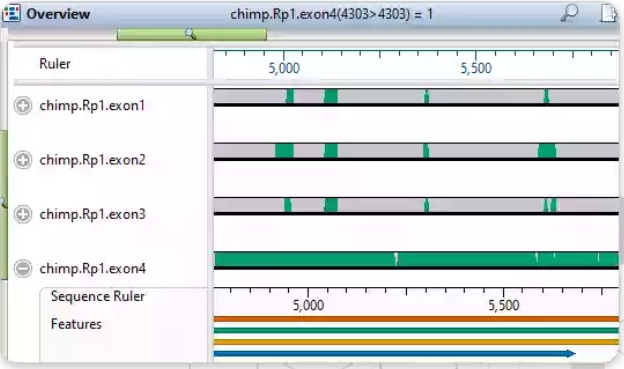Expand the chimp.Rp1.exon2 track
Viewport: 624px width, 369px height.
point(23,160)
